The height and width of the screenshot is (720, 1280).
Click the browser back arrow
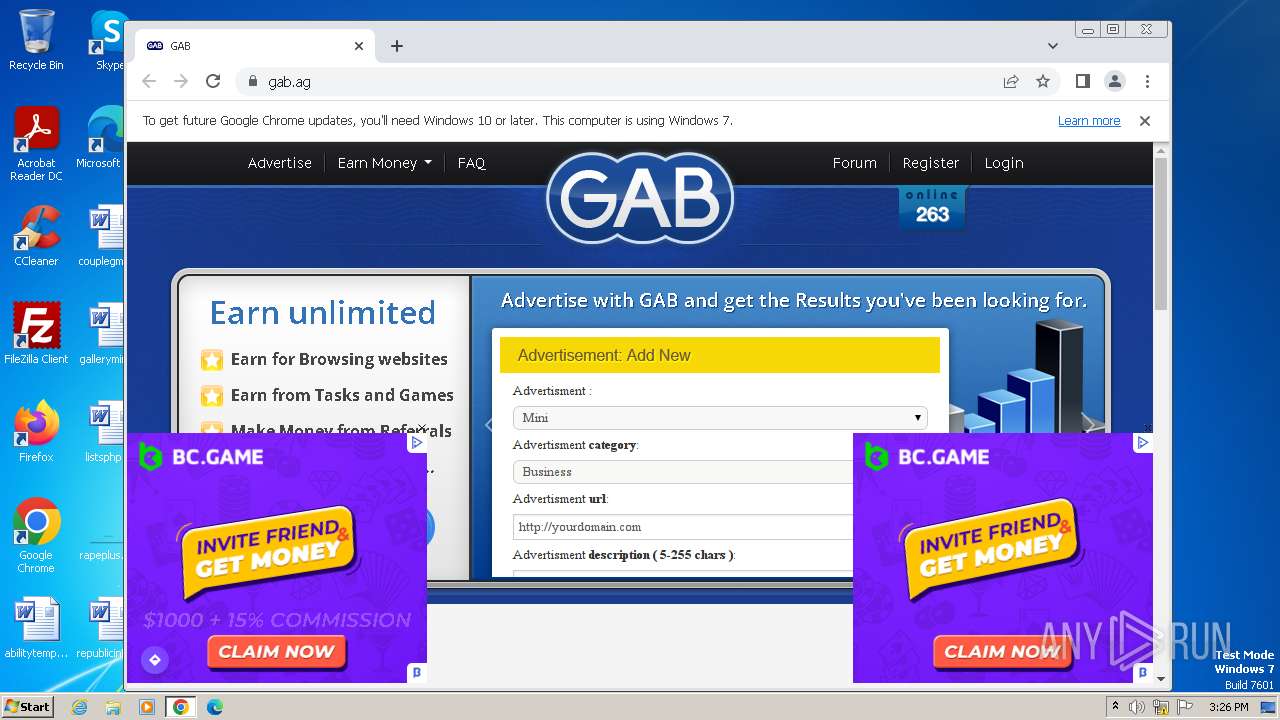[x=149, y=81]
